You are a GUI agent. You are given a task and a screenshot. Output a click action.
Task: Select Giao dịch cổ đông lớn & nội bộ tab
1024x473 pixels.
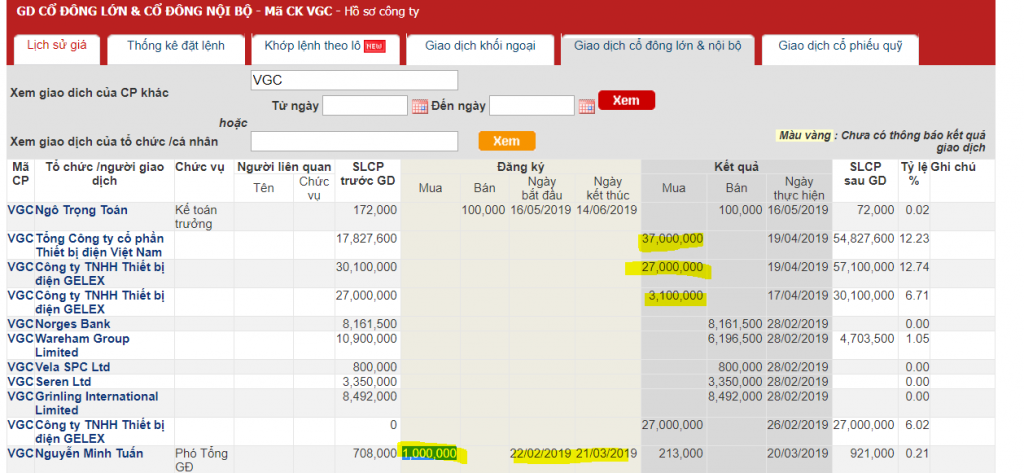(657, 46)
